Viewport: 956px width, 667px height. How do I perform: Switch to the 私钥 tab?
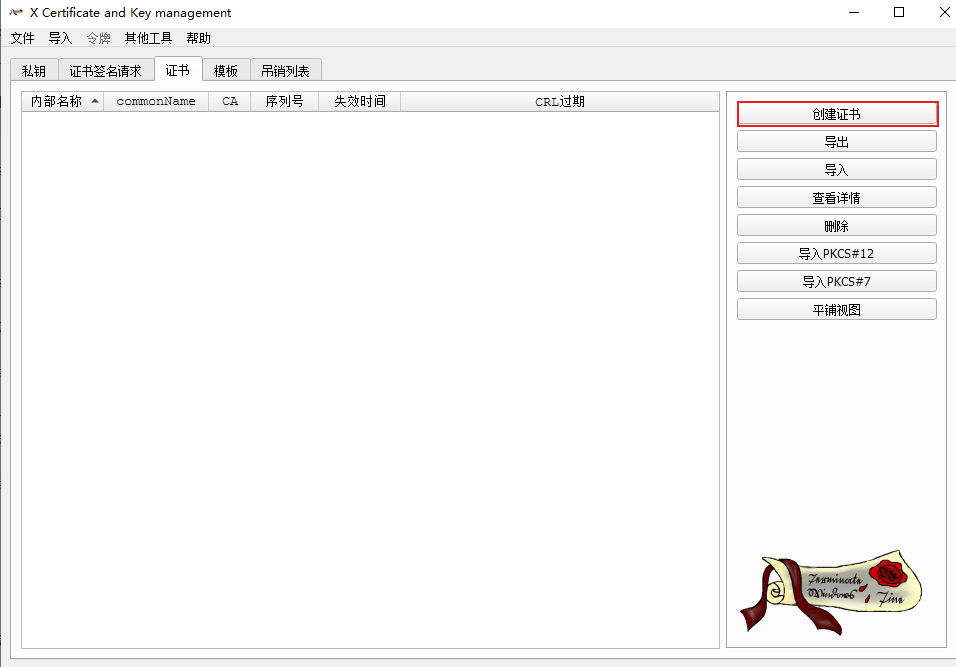point(33,70)
